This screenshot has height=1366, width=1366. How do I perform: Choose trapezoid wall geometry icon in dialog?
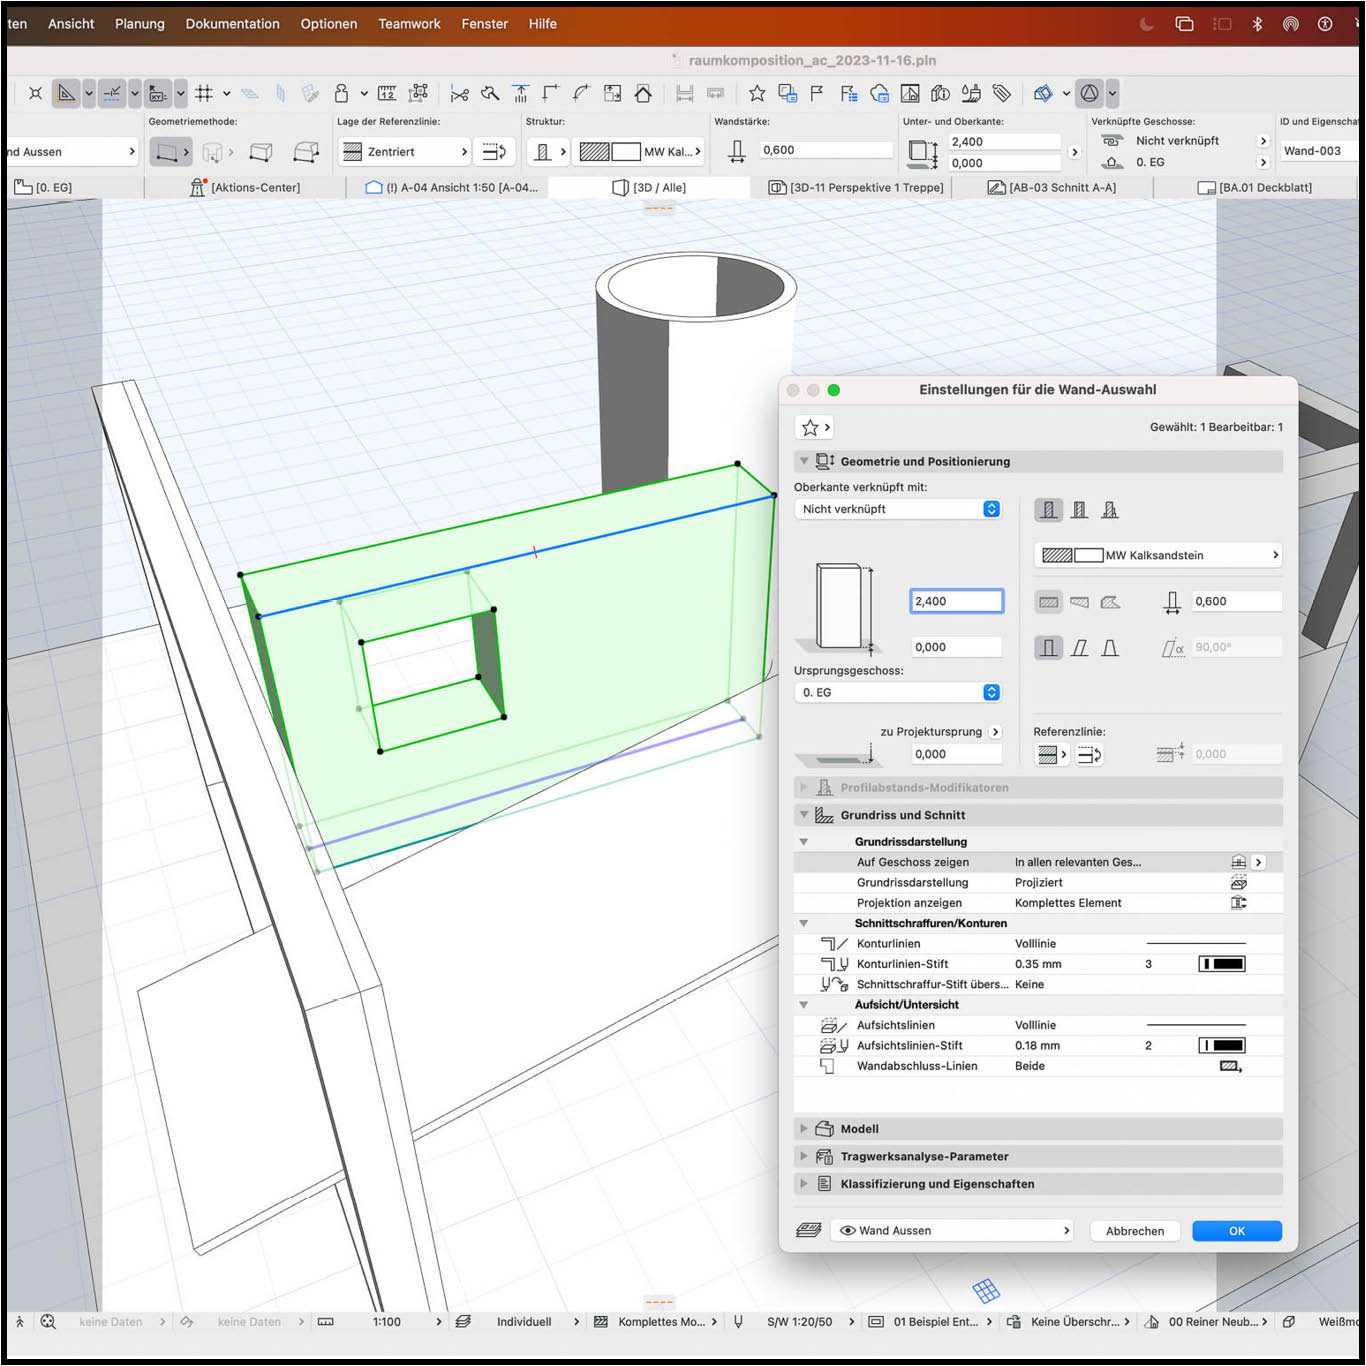click(1079, 602)
